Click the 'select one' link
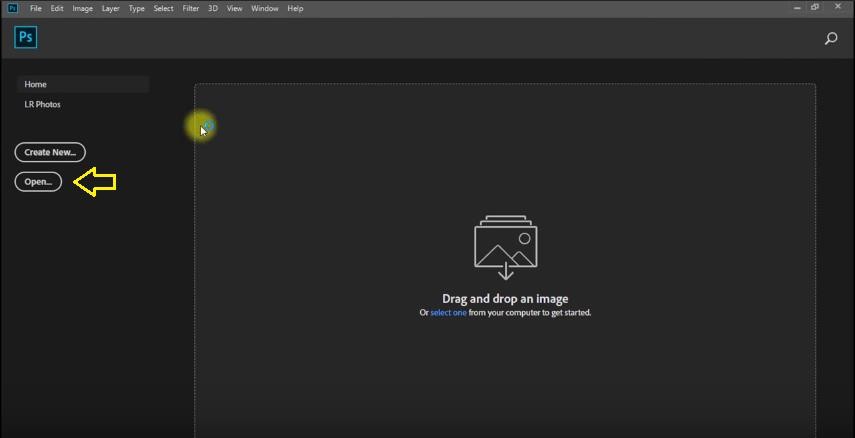The image size is (855, 438). click(x=448, y=313)
